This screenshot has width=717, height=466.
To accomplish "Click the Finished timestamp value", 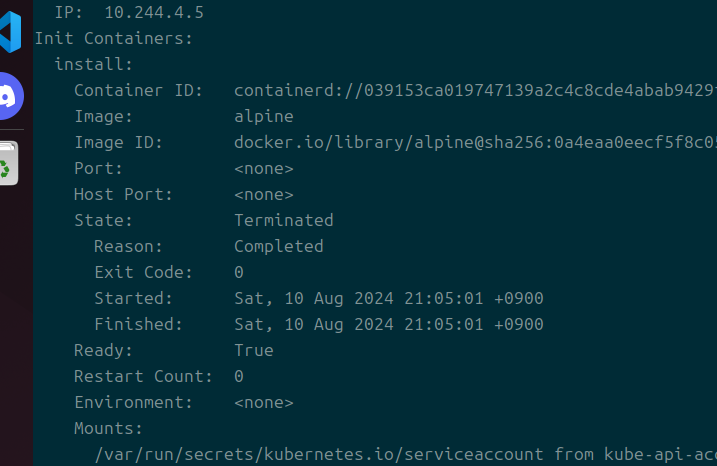I will 388,324.
